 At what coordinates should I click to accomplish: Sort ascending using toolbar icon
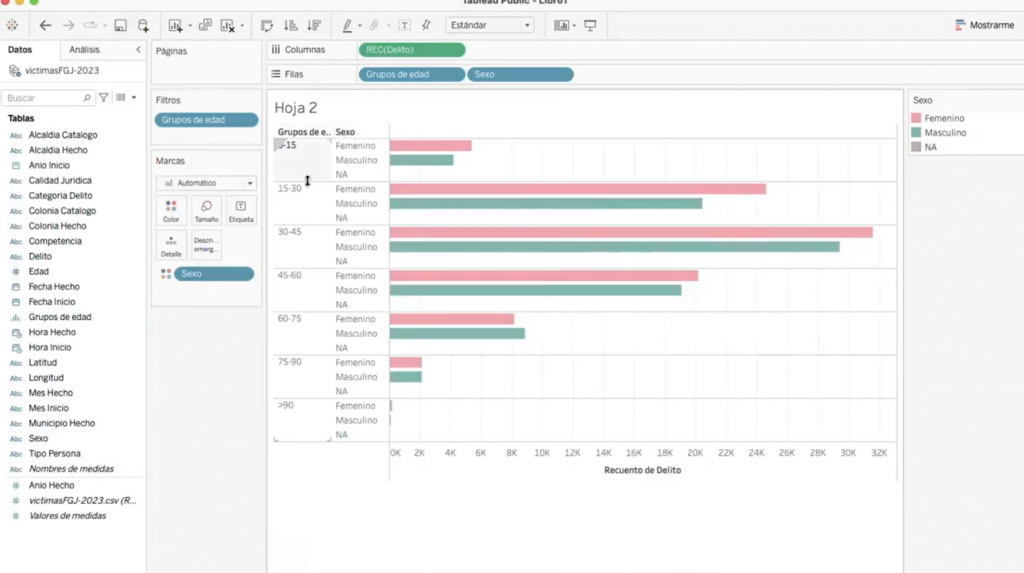[291, 25]
